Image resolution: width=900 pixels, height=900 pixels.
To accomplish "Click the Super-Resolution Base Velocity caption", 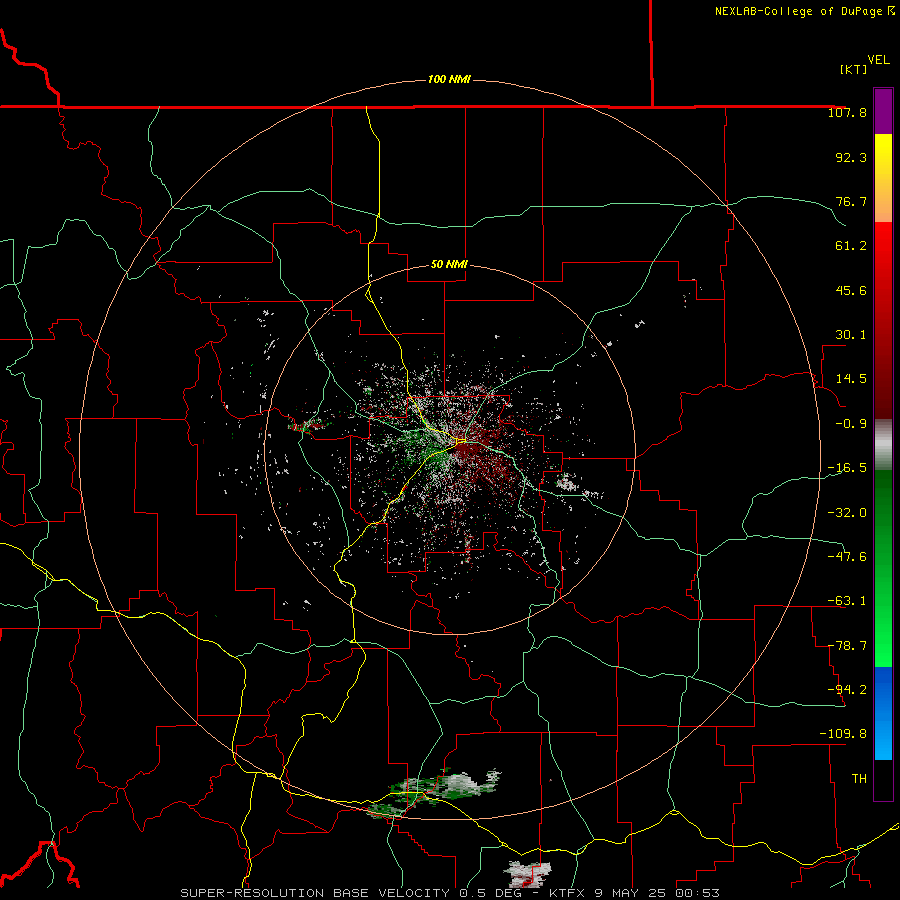I will click(x=449, y=893).
